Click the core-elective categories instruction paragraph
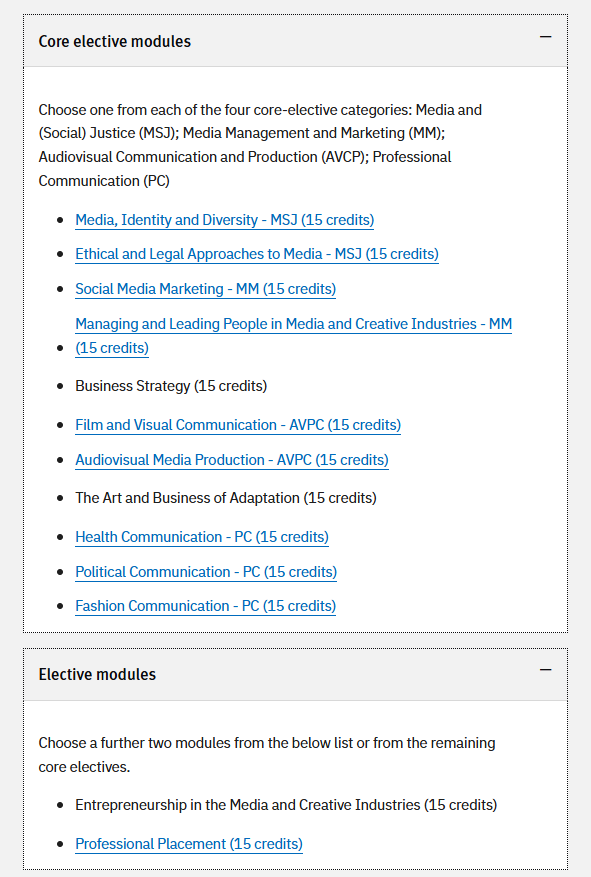 (260, 145)
